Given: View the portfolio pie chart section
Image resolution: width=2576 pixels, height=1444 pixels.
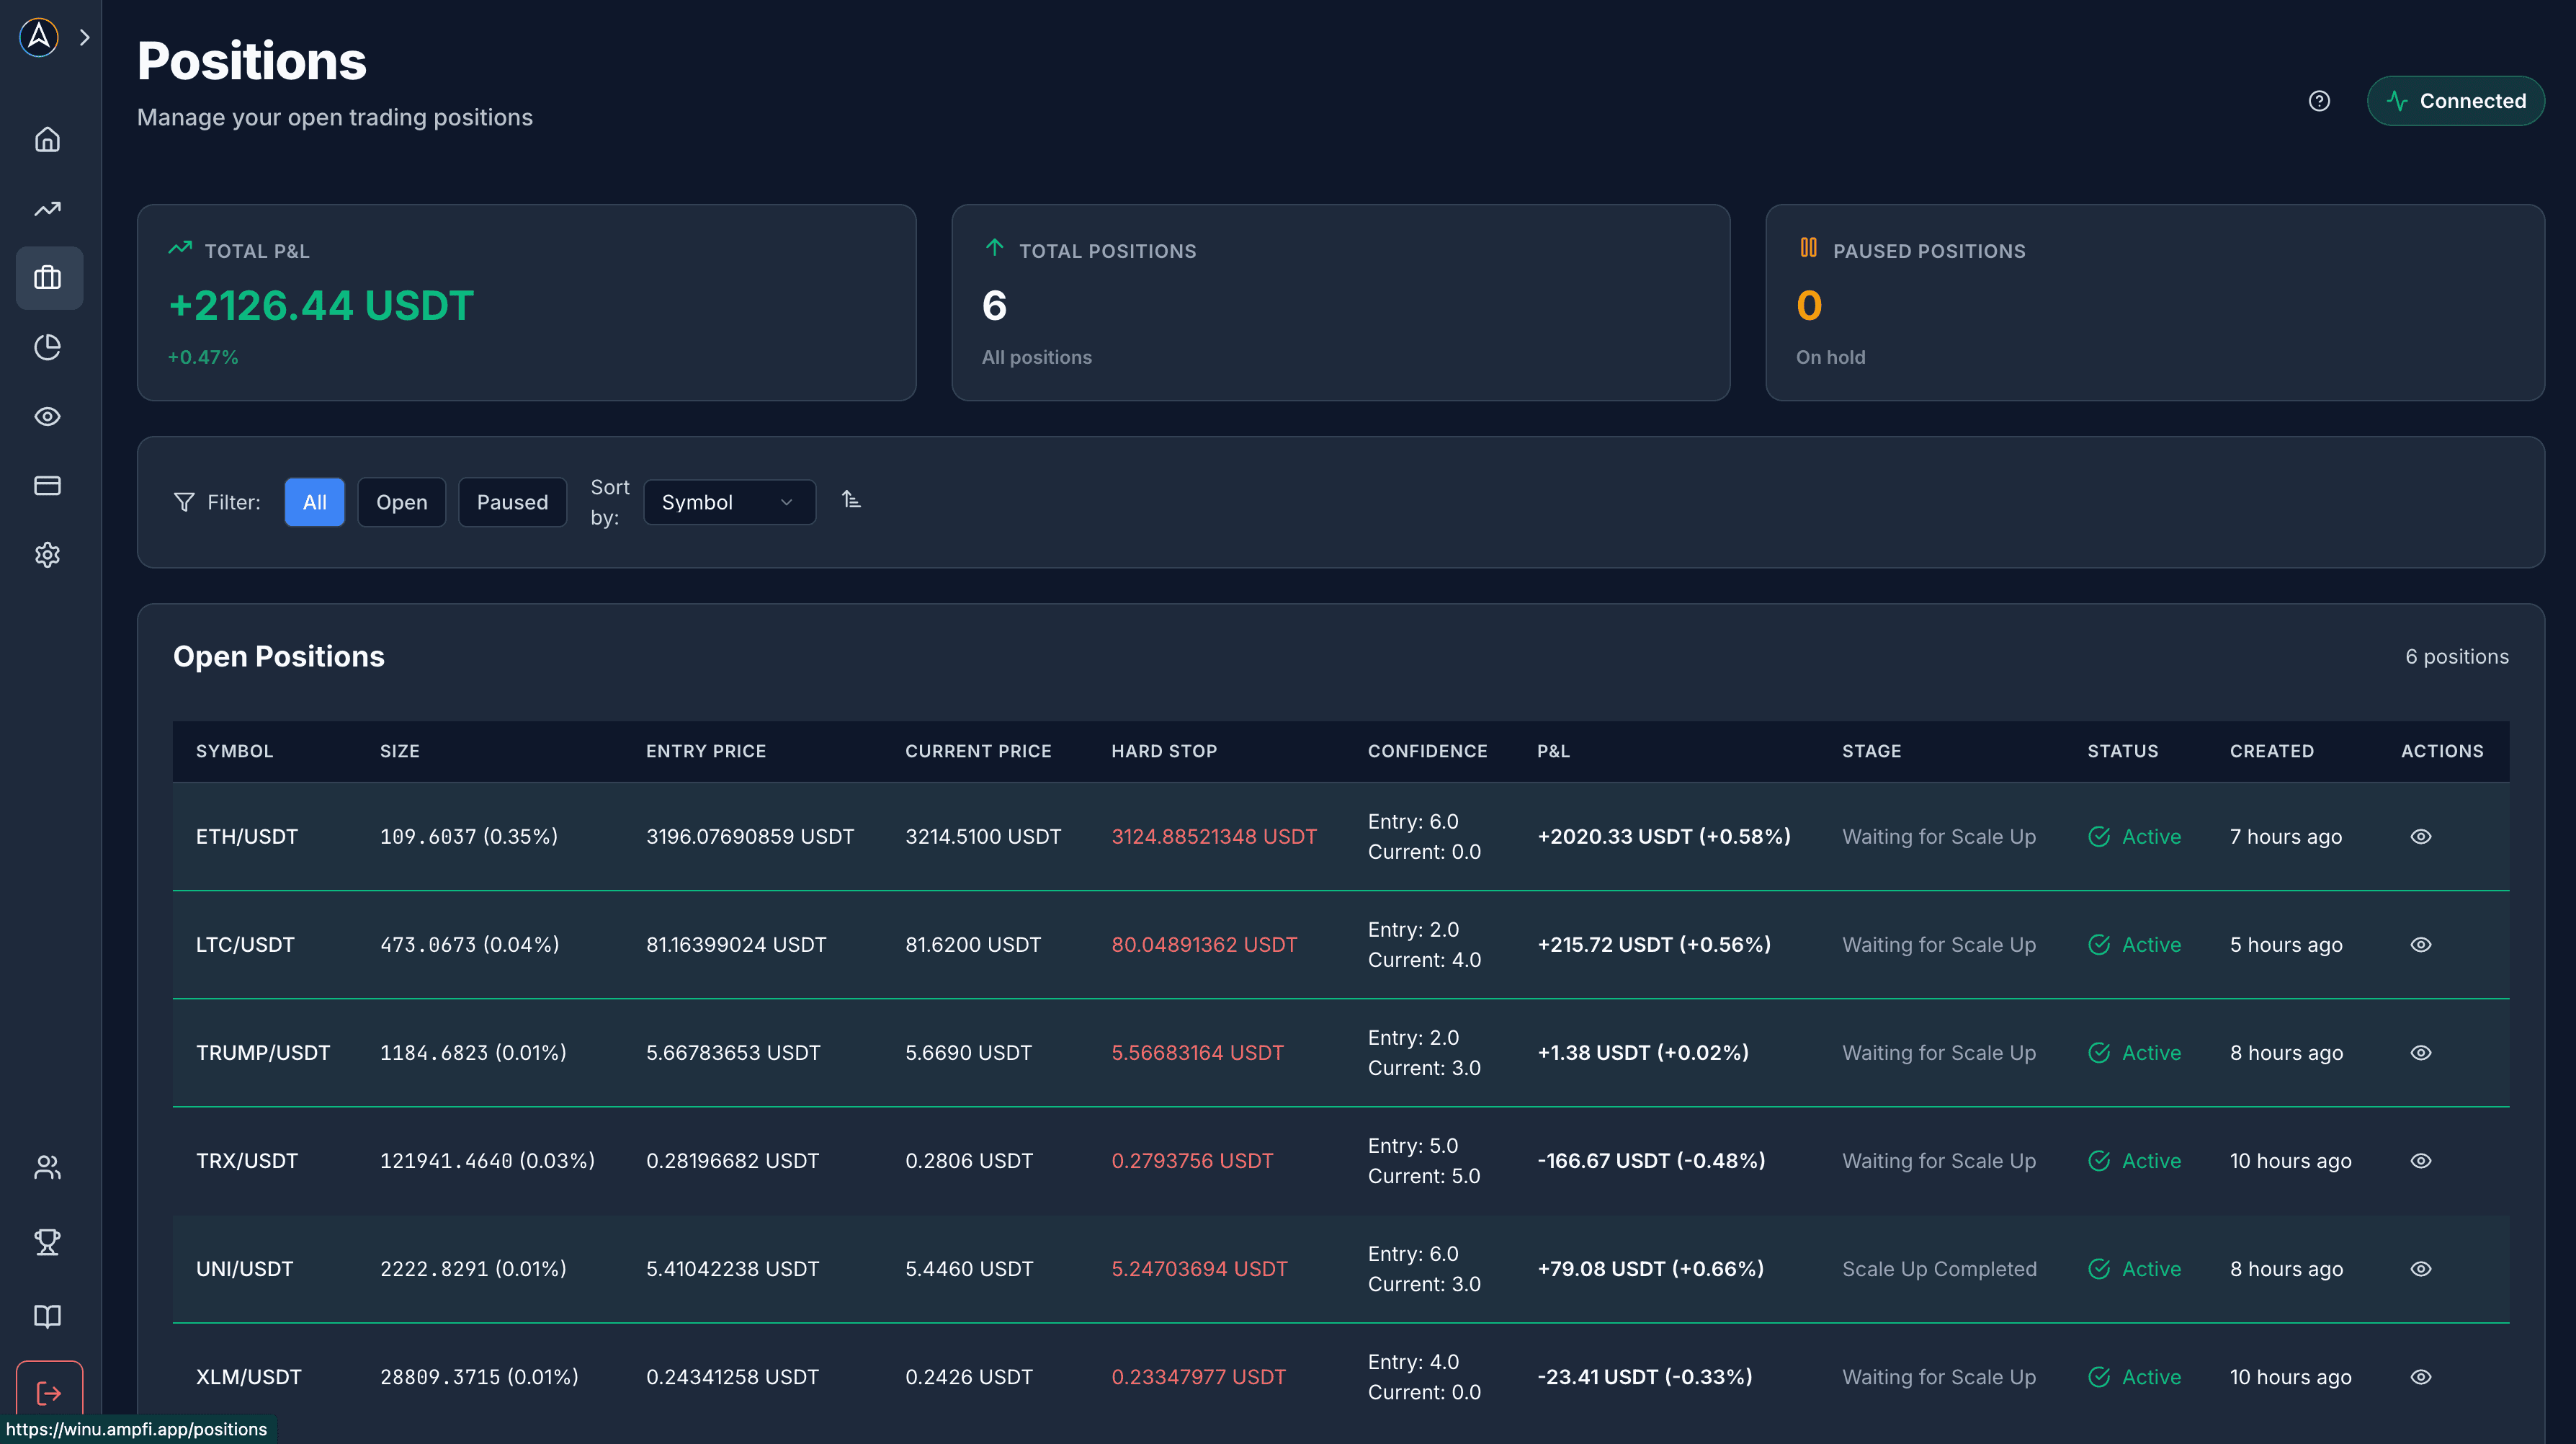Looking at the screenshot, I should (48, 348).
